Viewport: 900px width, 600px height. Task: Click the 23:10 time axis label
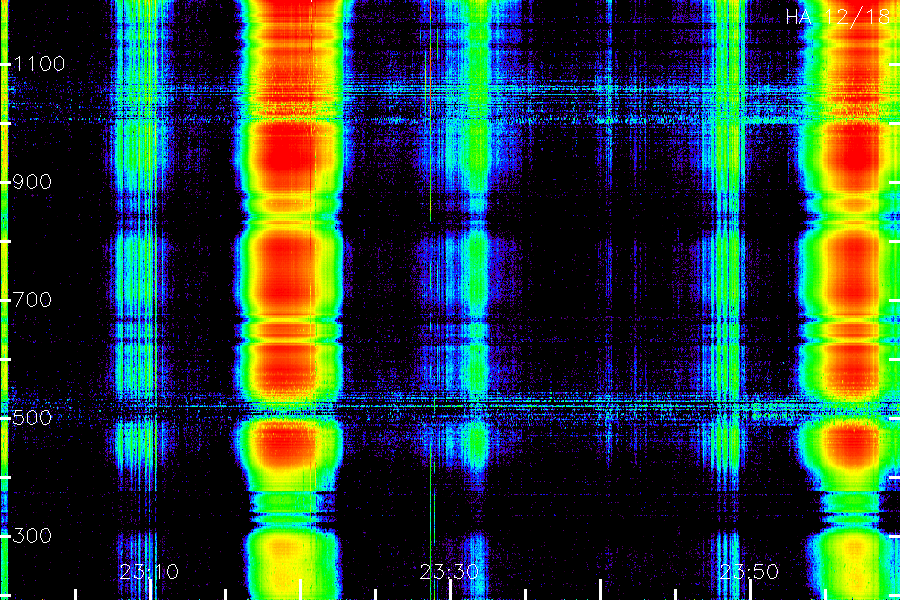(x=149, y=572)
